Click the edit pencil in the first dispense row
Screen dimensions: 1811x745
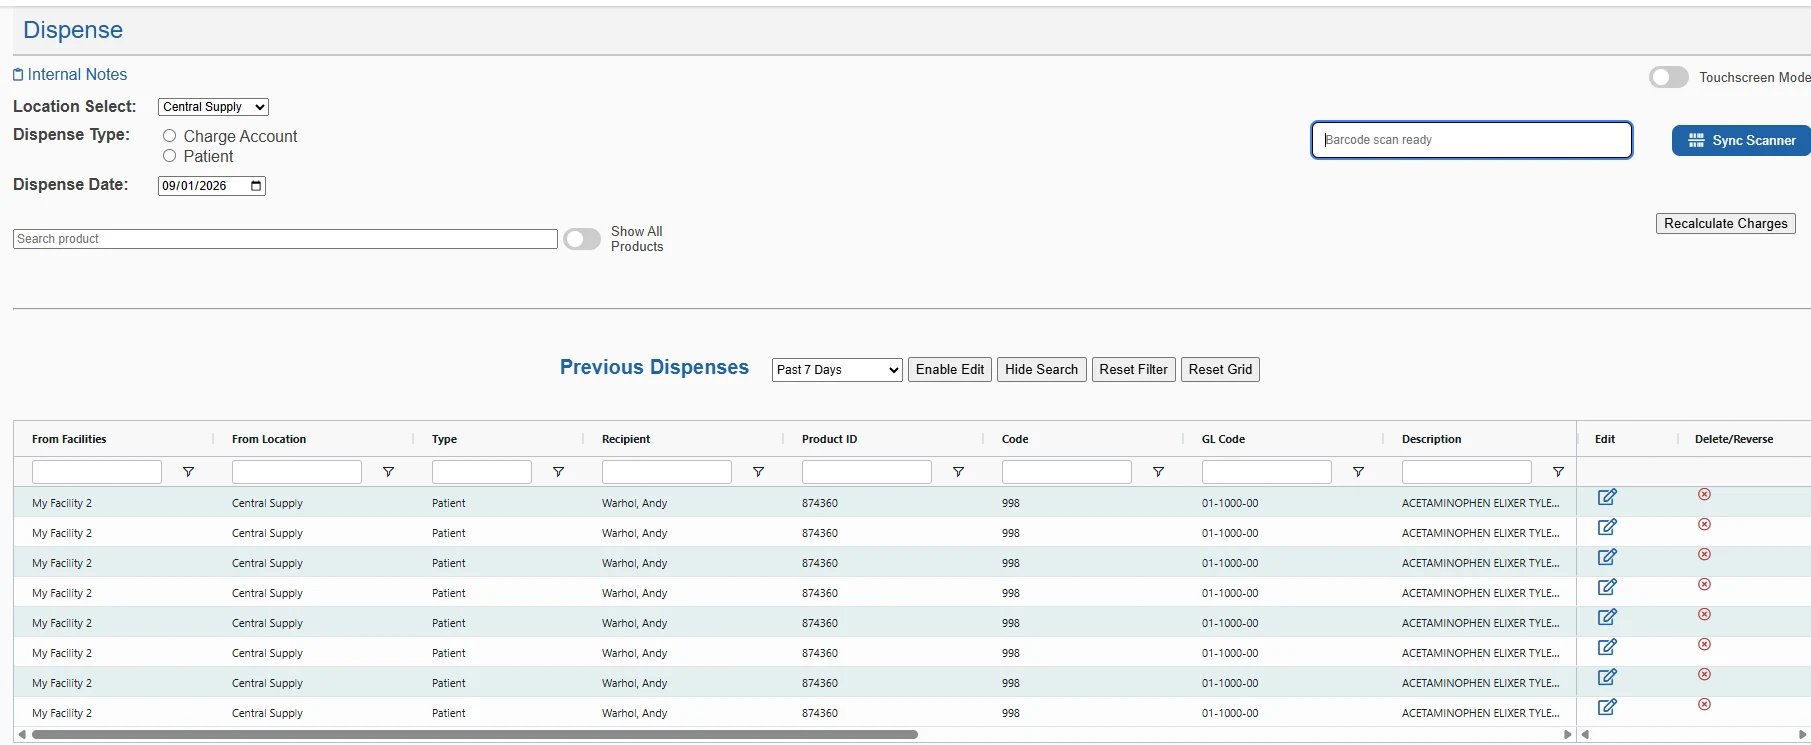[x=1607, y=497]
